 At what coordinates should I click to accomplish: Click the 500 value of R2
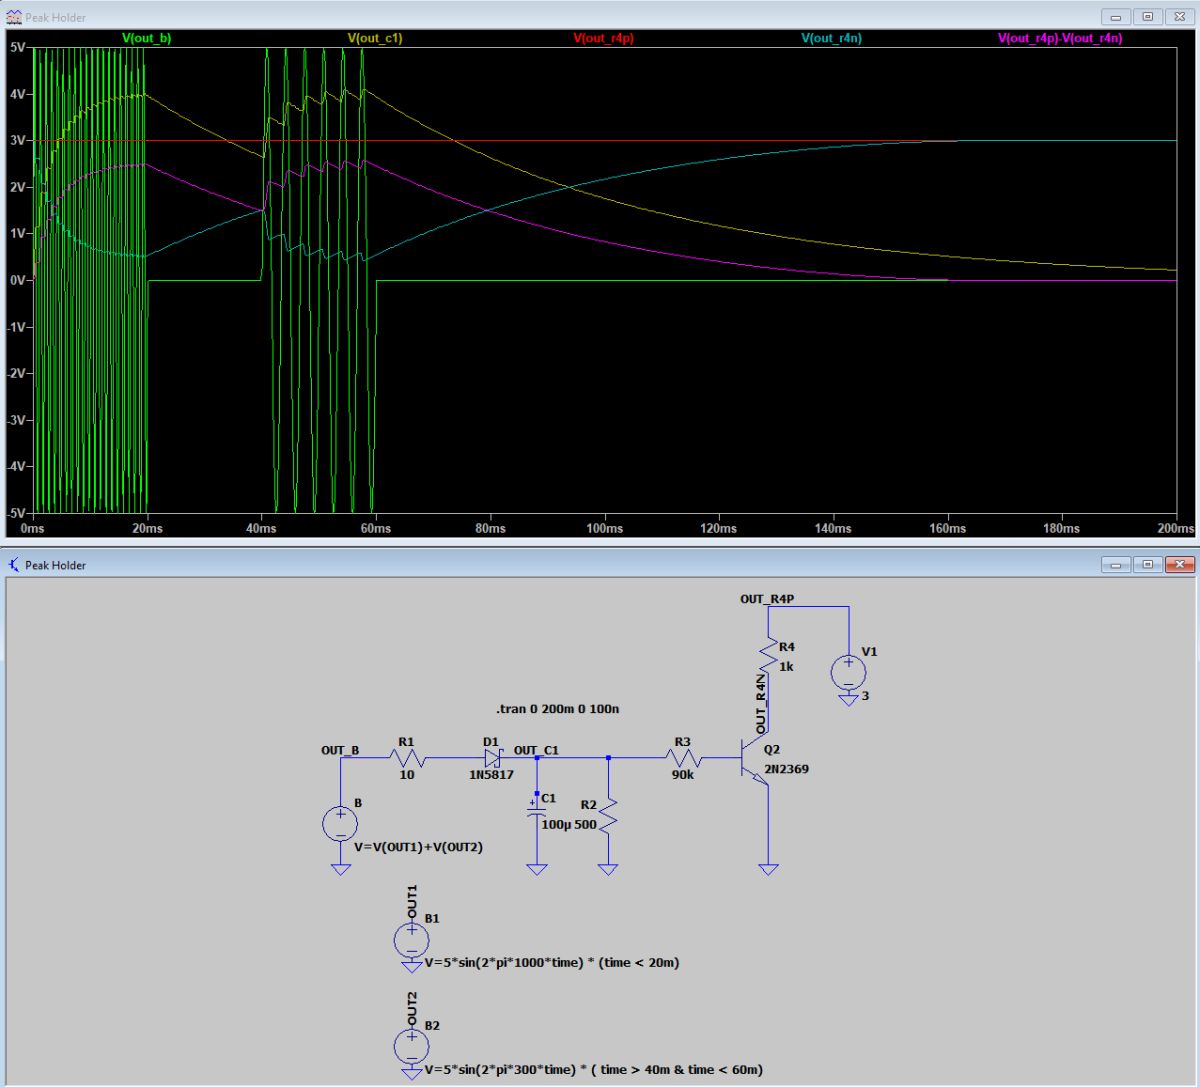point(585,825)
